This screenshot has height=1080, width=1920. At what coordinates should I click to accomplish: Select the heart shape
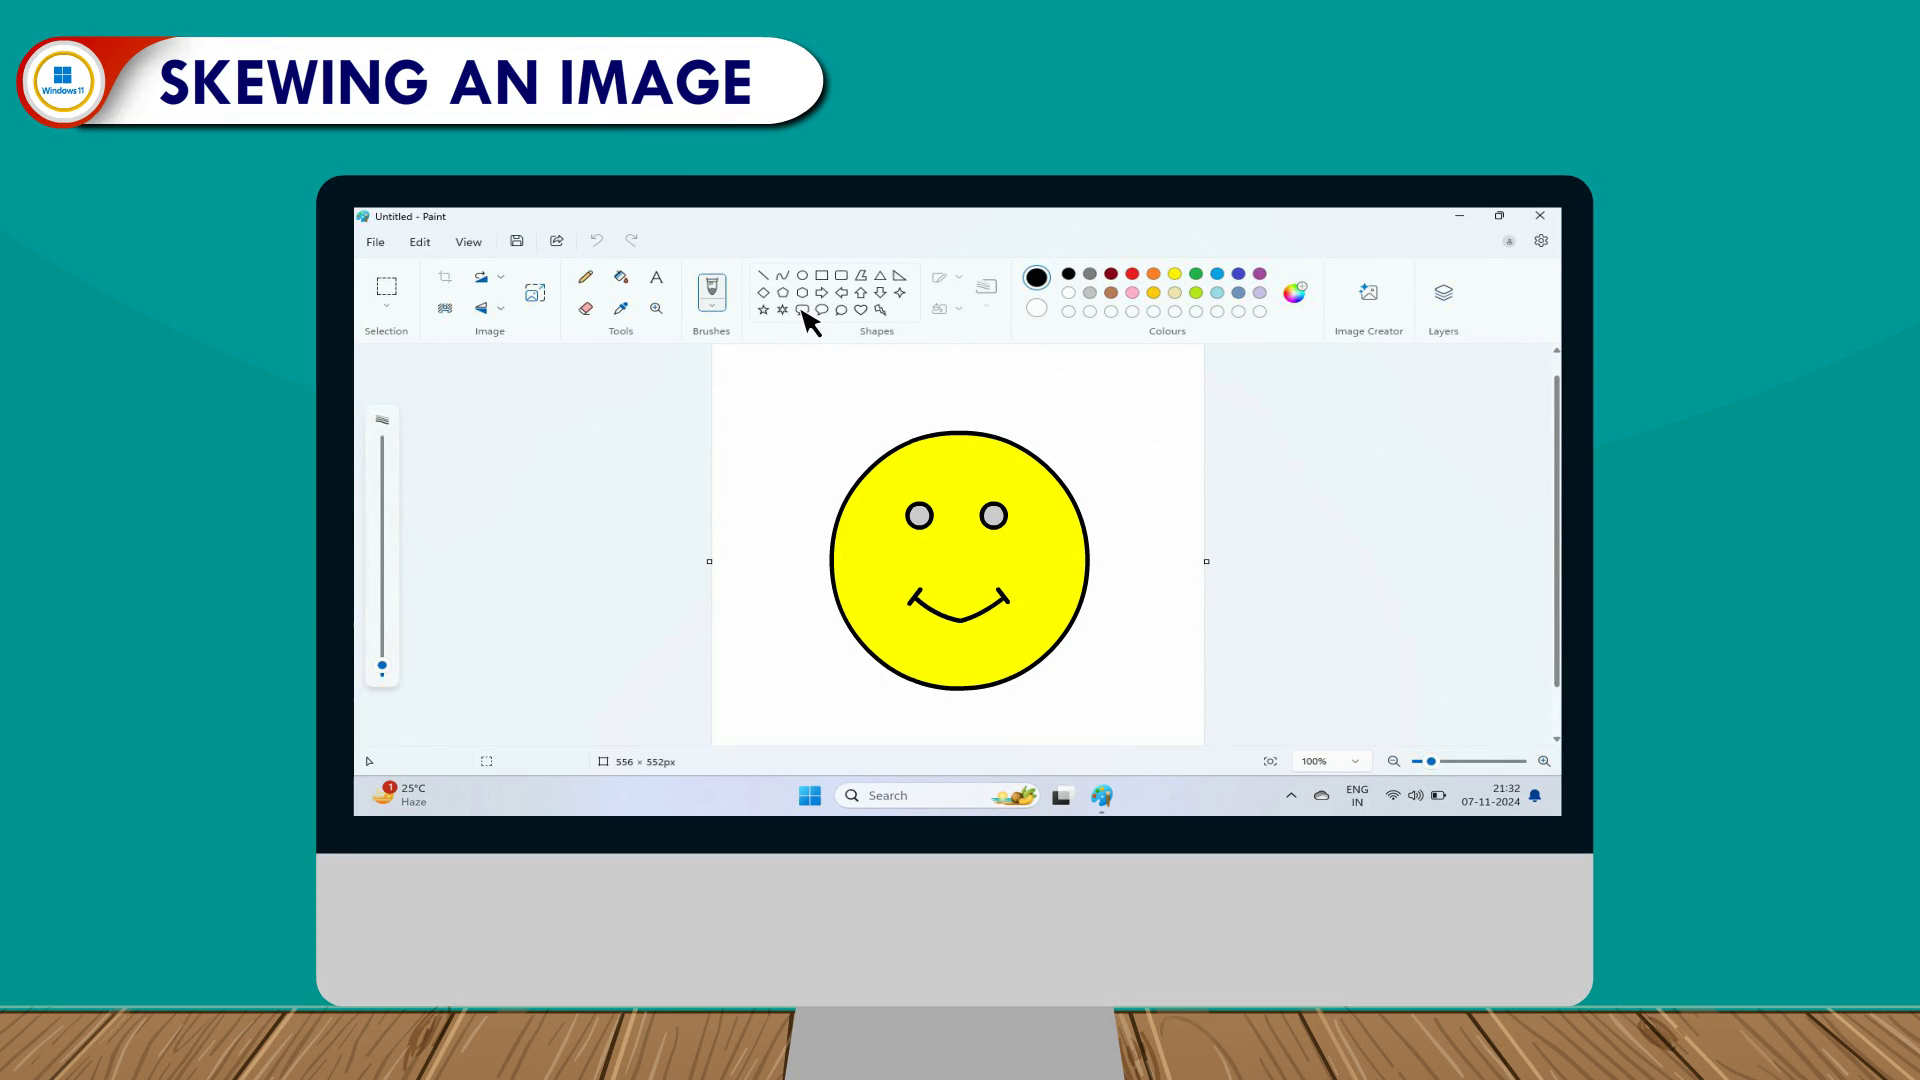click(x=861, y=310)
